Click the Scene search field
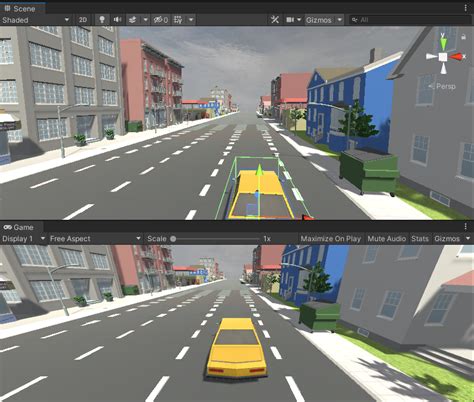474x402 pixels. point(410,20)
